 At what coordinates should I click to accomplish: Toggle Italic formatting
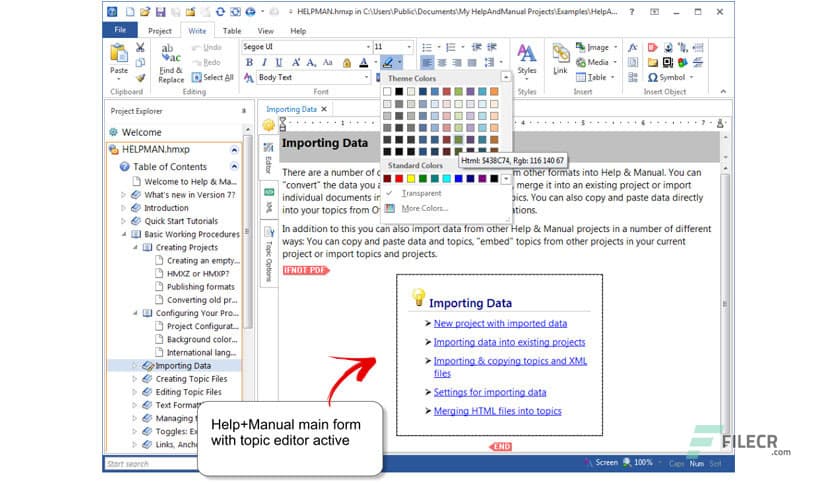tap(264, 62)
